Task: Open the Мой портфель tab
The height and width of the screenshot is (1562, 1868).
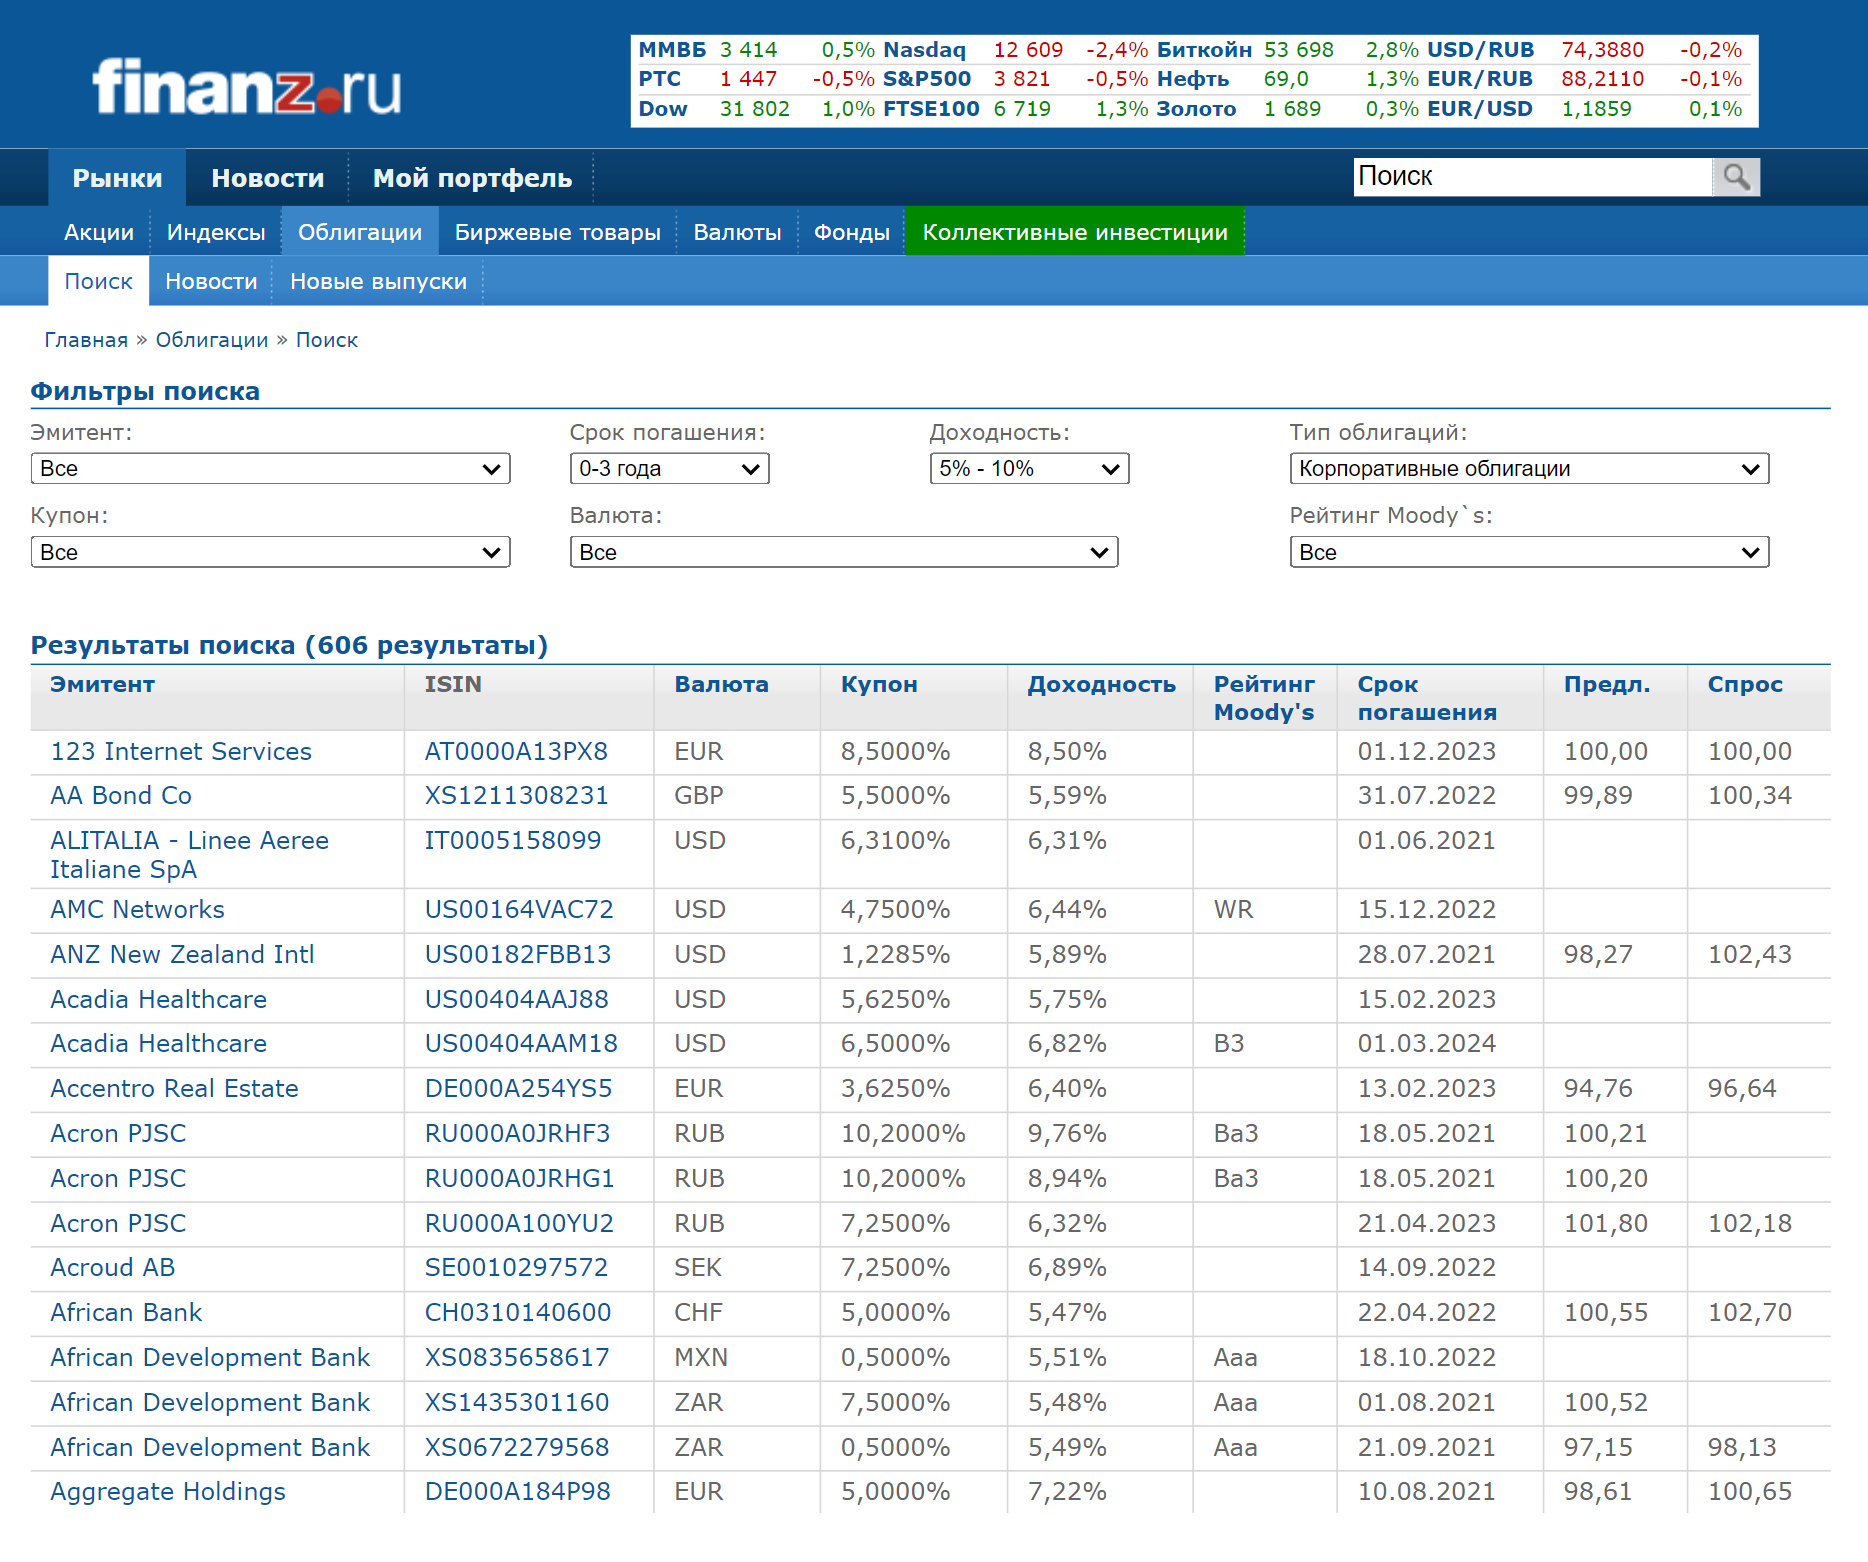Action: click(472, 178)
